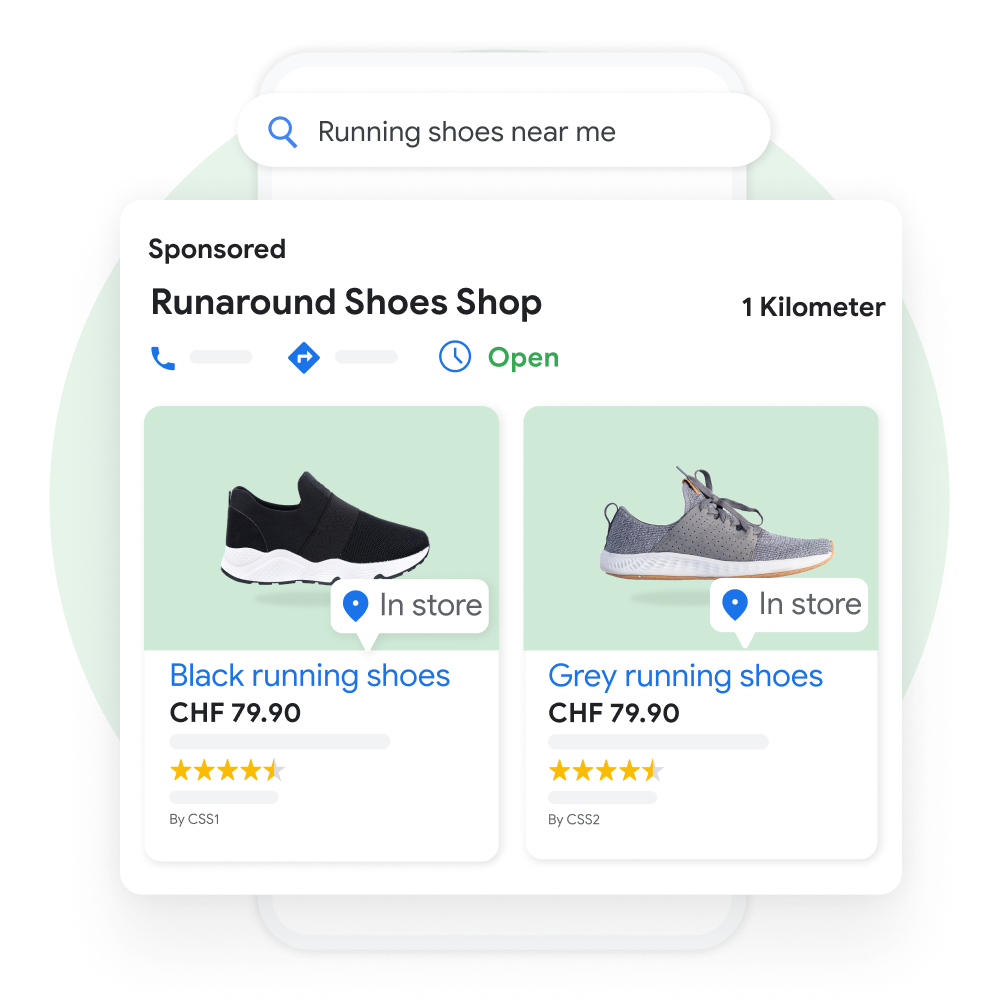Click star rating under Black running shoes
The image size is (1000, 1000).
tap(227, 770)
